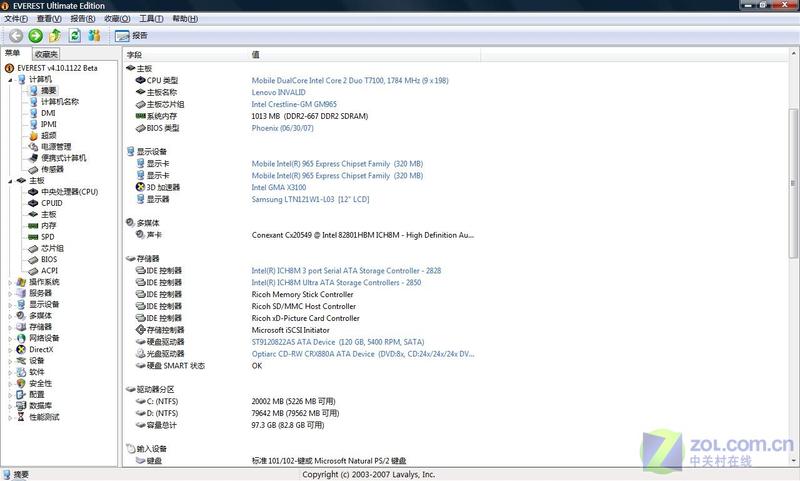The width and height of the screenshot is (800, 481).
Task: Click the green Forward arrow in toolbar
Action: pos(35,35)
